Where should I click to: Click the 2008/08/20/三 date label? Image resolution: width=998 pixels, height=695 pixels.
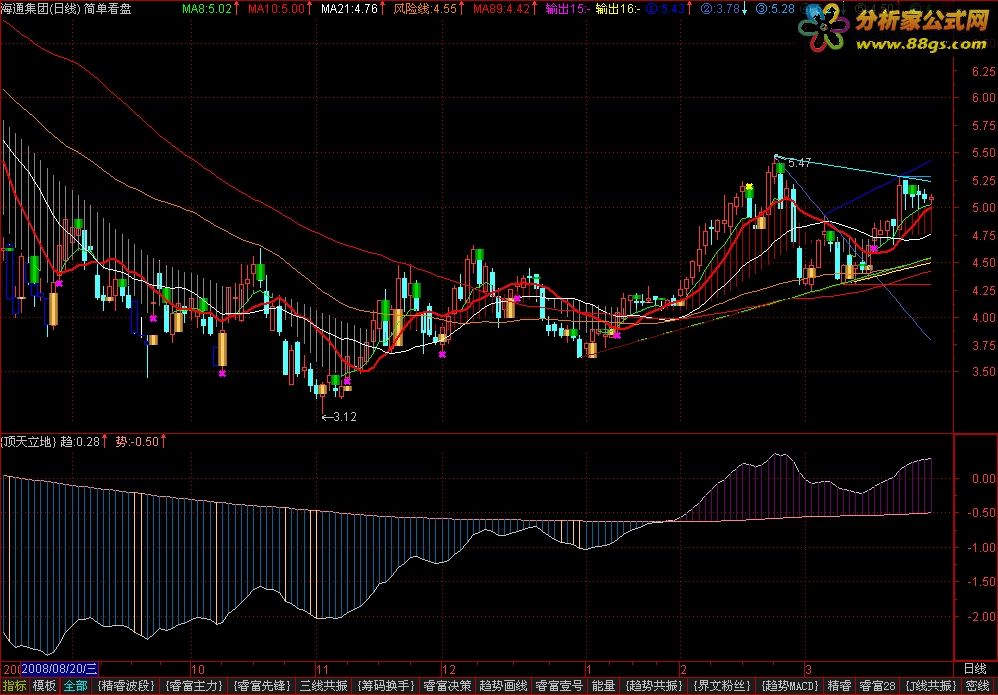point(60,668)
